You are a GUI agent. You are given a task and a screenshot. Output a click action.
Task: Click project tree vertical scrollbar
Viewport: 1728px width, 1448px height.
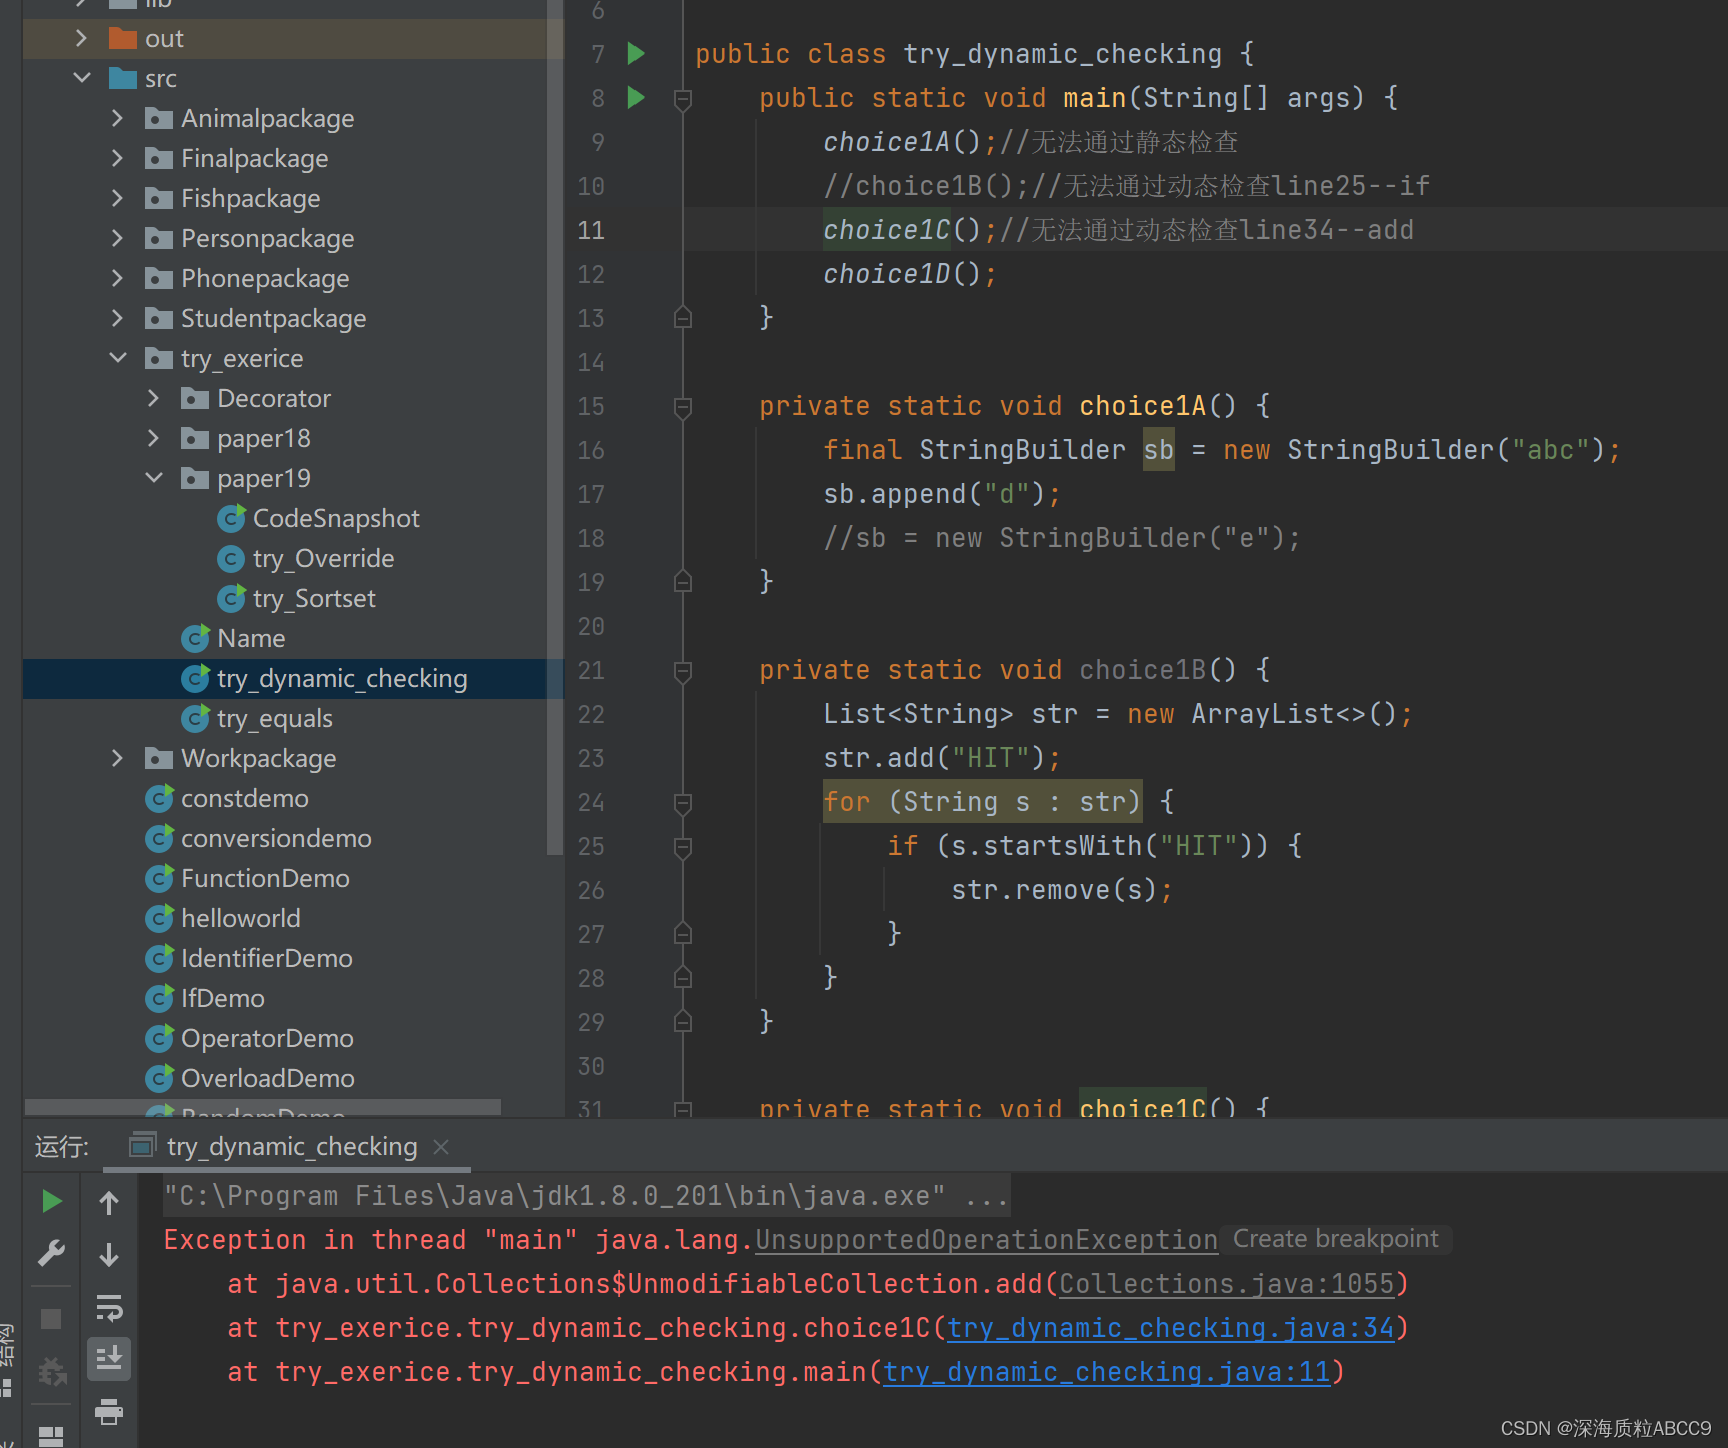point(555,428)
